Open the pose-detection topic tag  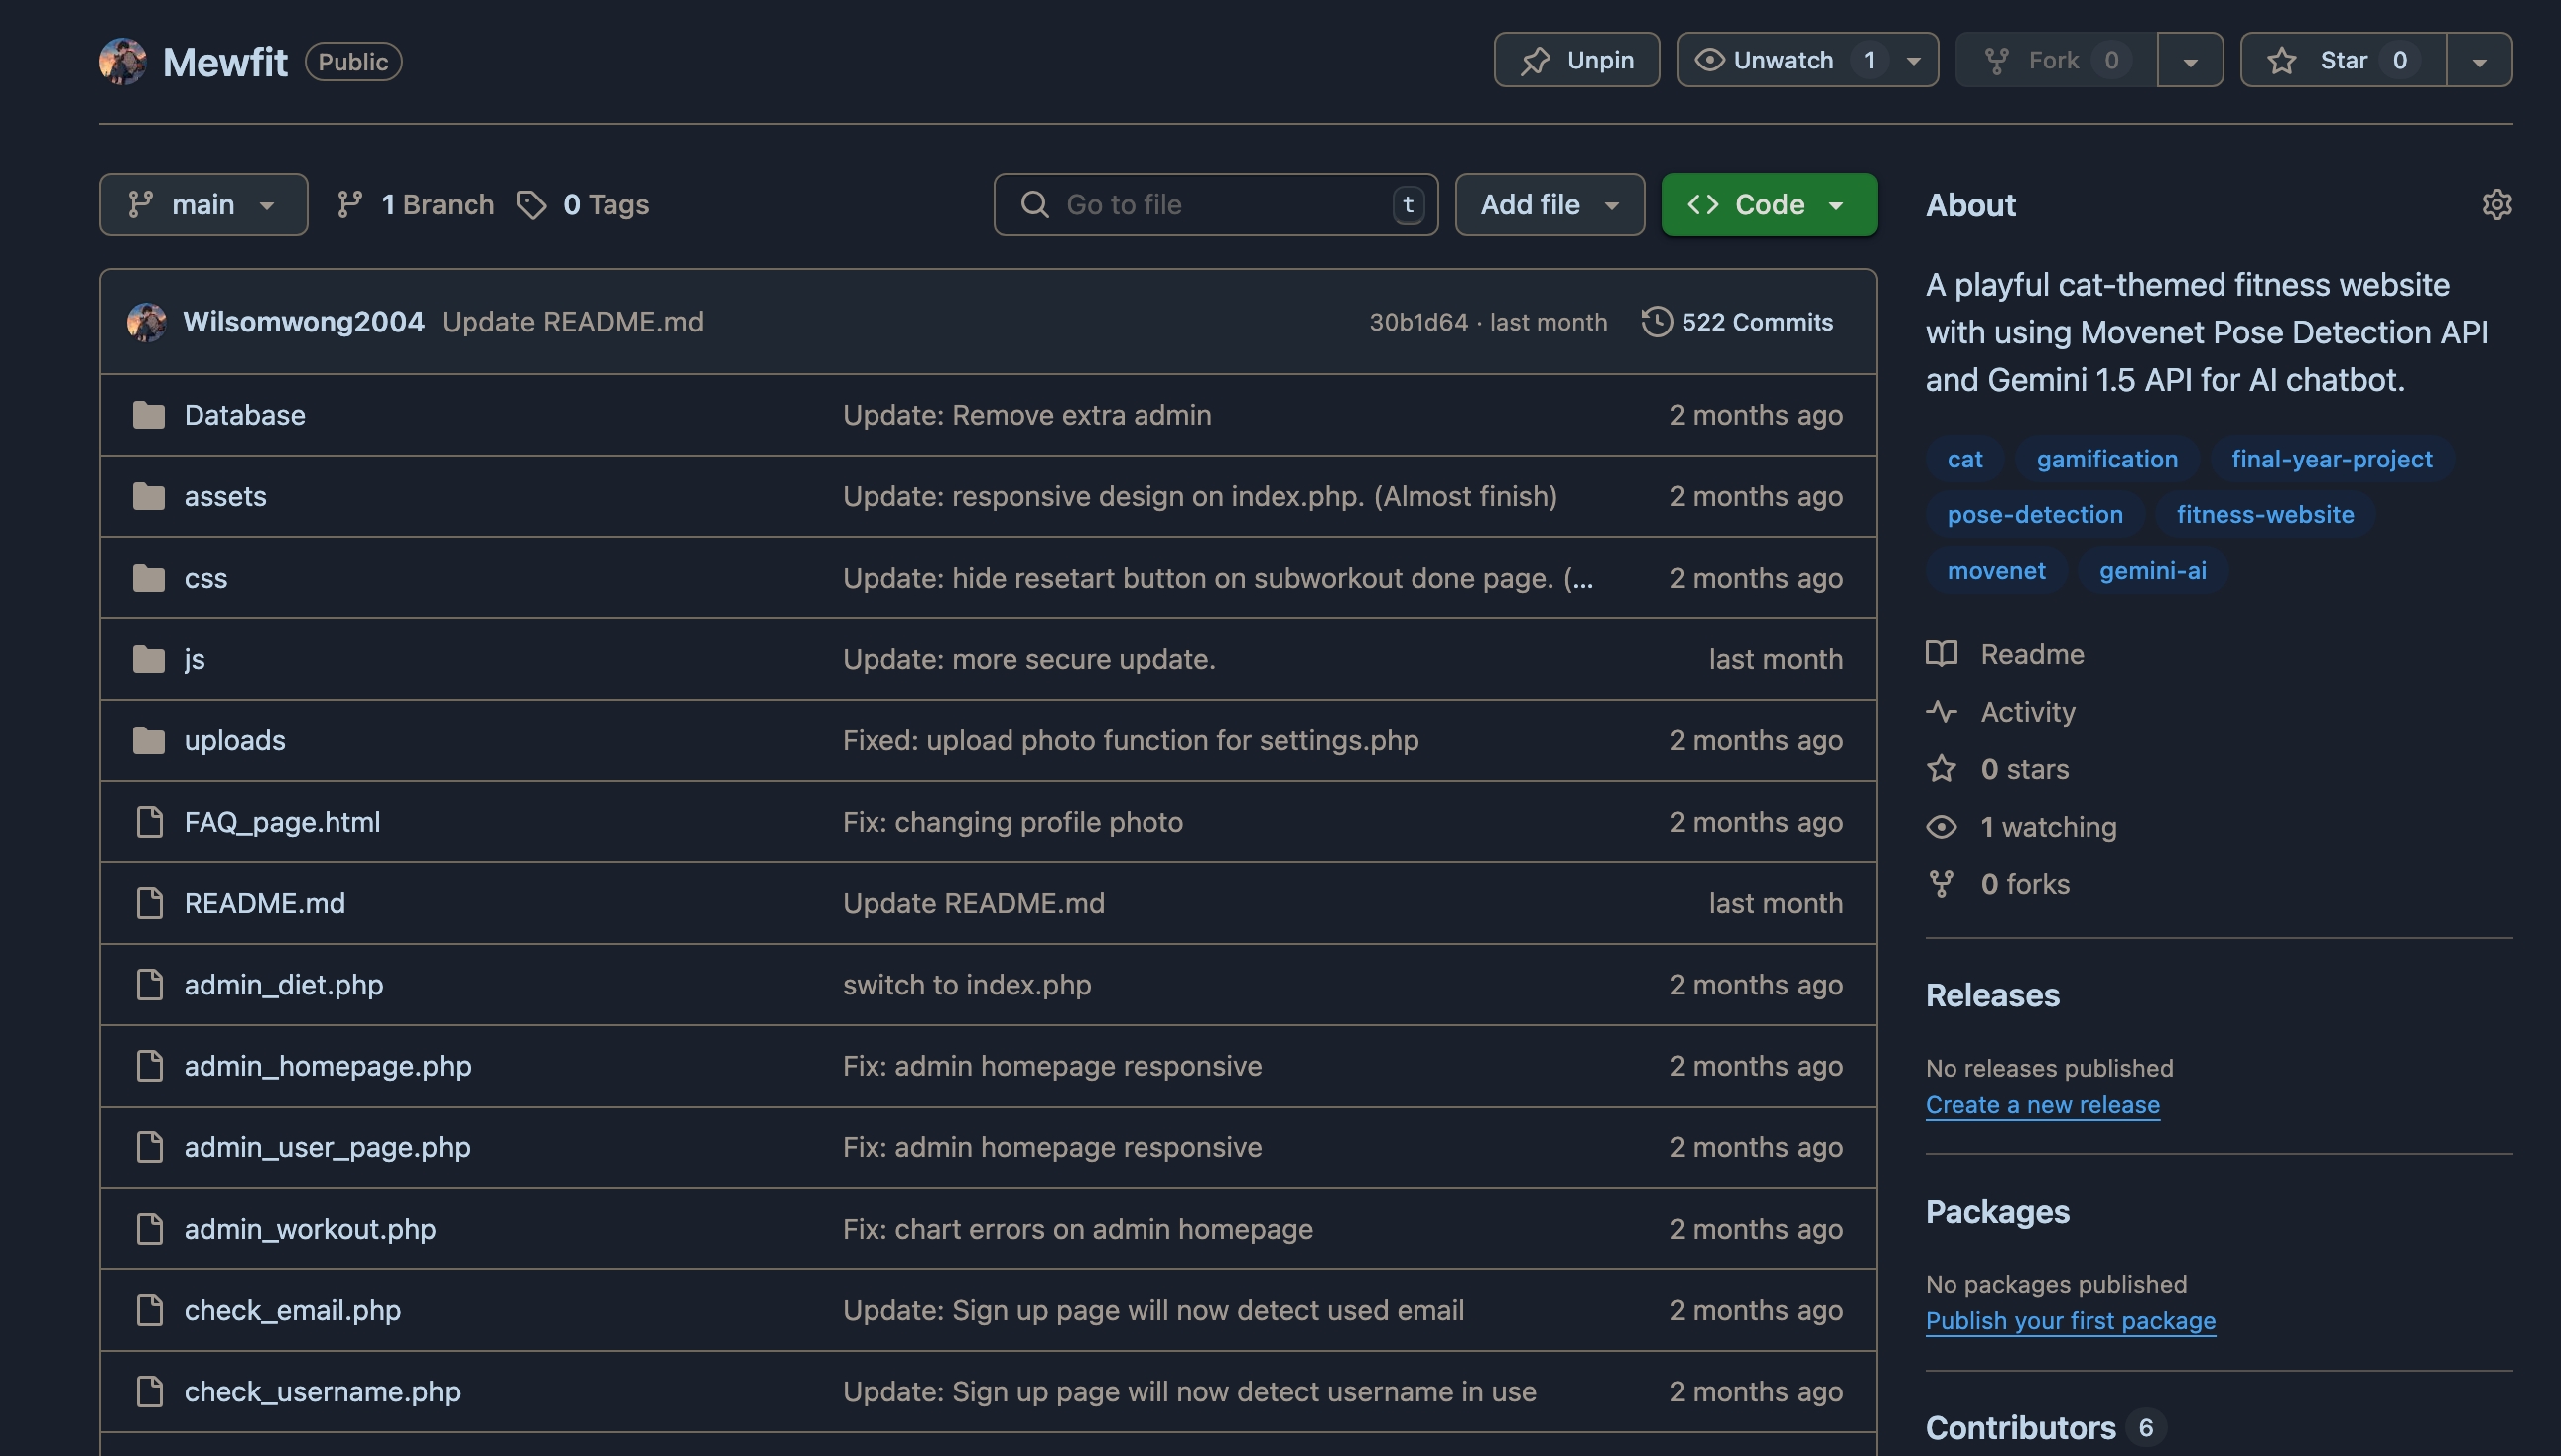click(x=2034, y=514)
